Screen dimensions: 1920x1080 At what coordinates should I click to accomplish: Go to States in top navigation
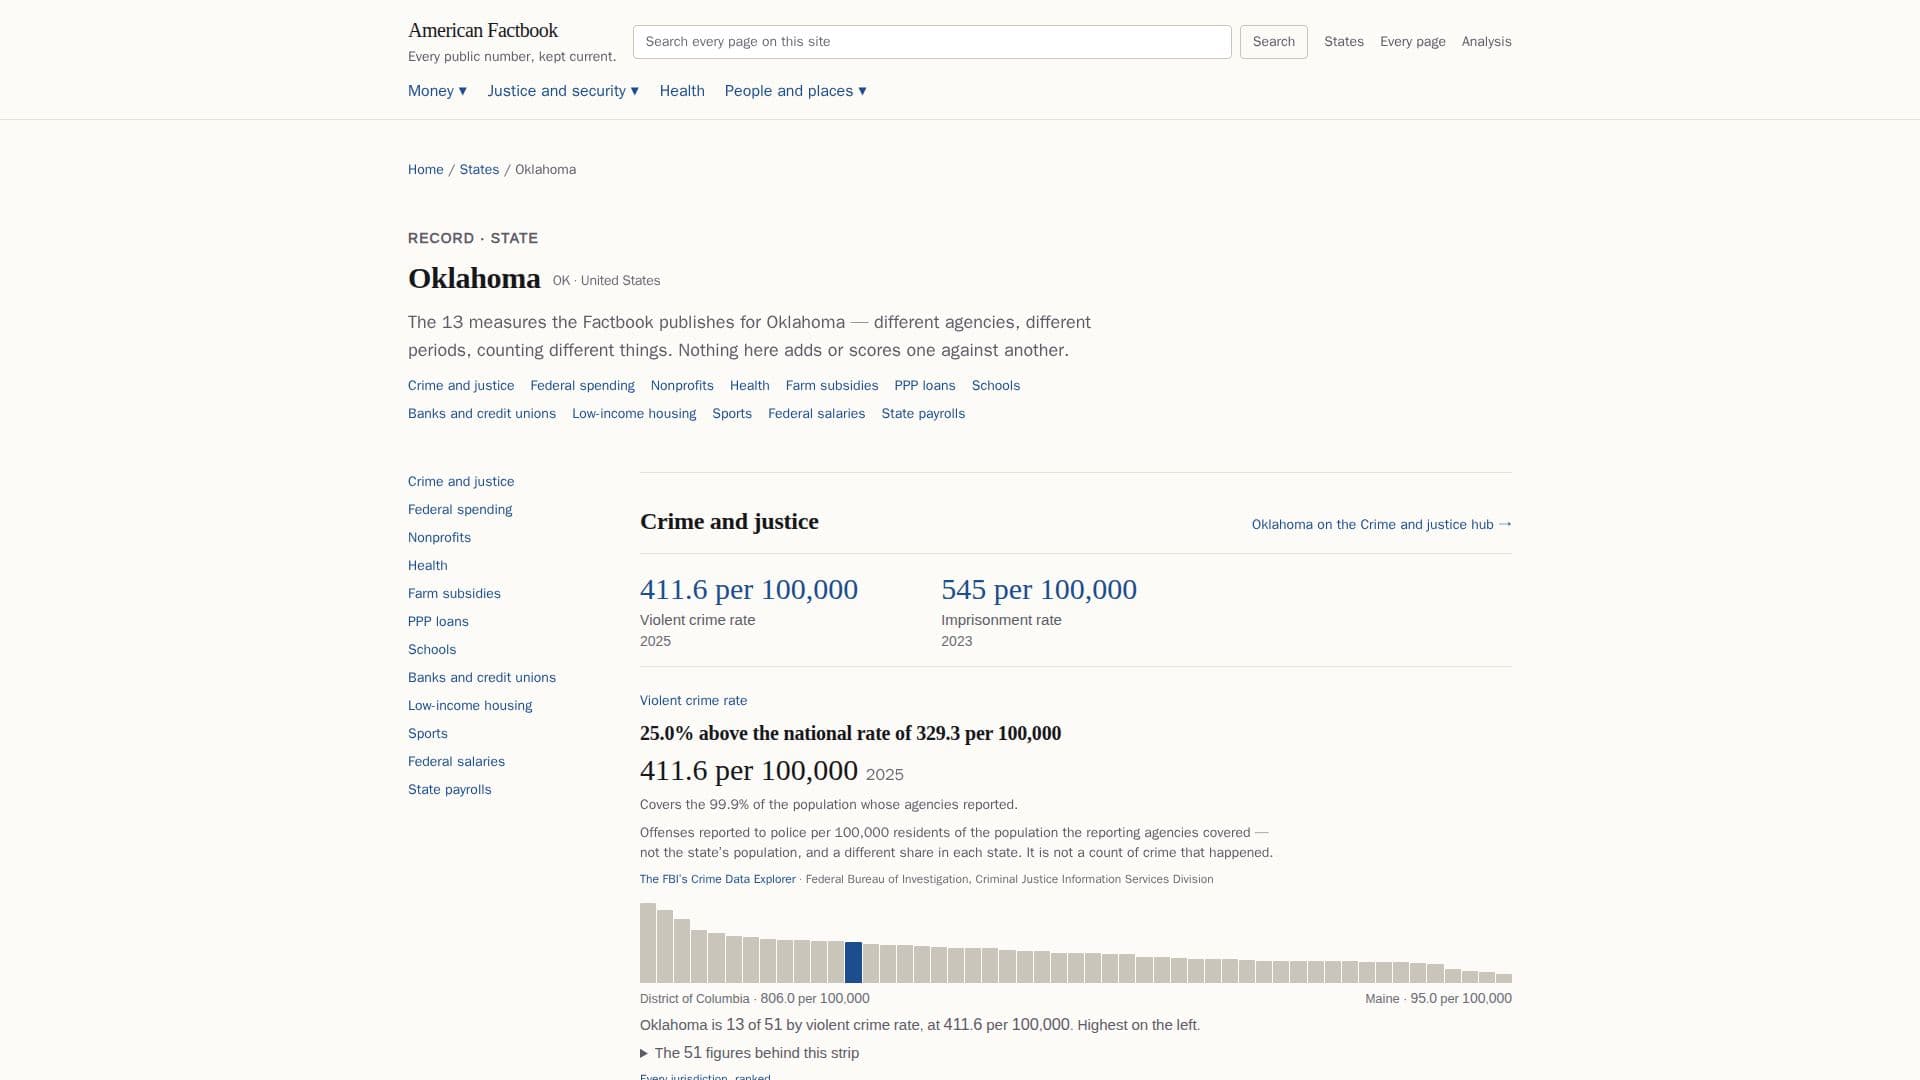[1344, 42]
